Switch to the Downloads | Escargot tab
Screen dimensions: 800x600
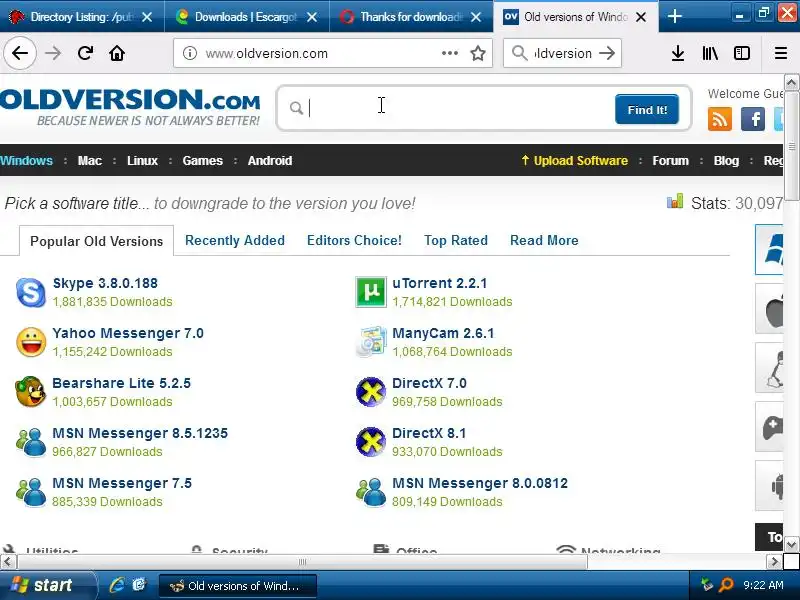click(245, 17)
